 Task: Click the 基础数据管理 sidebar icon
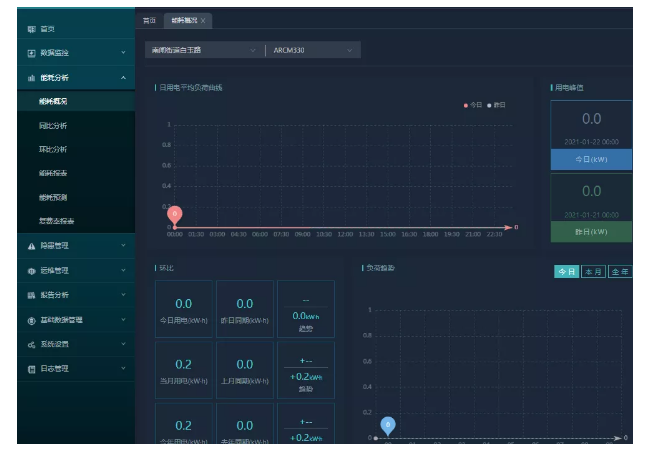tap(31, 320)
